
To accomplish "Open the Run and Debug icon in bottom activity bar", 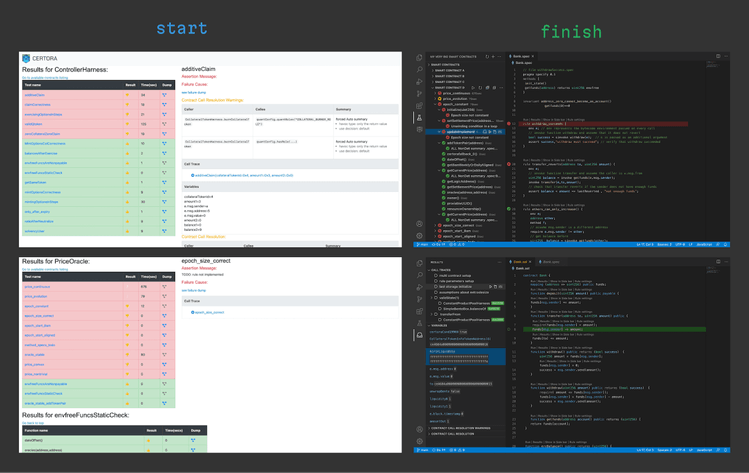I will 419,287.
